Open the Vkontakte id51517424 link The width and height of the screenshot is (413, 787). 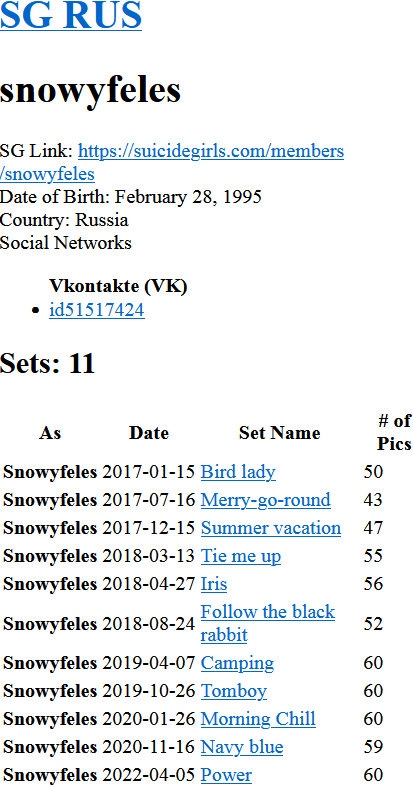click(97, 310)
